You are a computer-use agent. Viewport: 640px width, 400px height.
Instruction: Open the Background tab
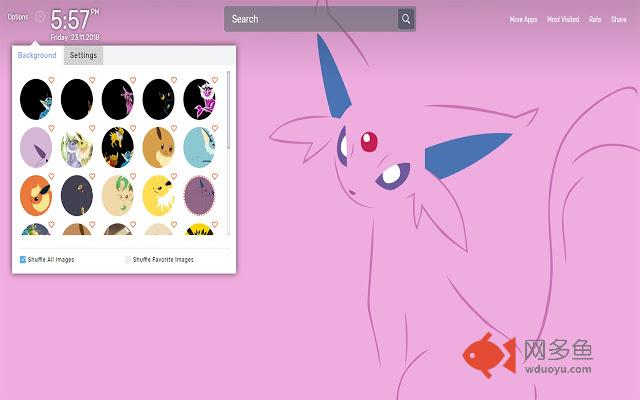pos(37,55)
